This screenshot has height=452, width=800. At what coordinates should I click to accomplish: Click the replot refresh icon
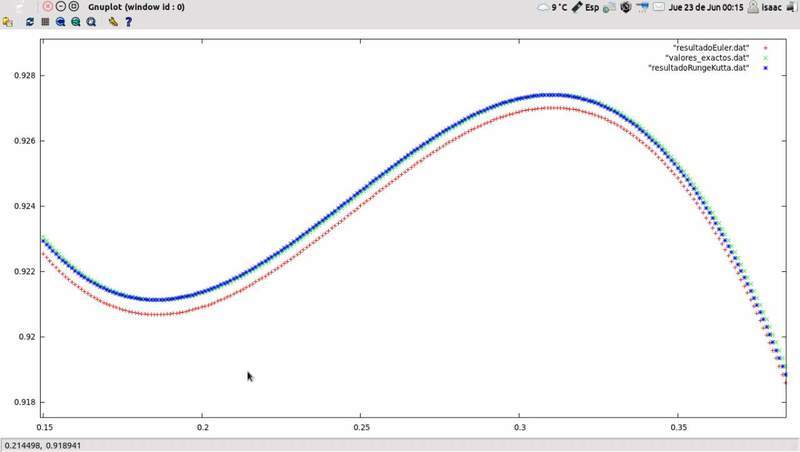coord(30,21)
